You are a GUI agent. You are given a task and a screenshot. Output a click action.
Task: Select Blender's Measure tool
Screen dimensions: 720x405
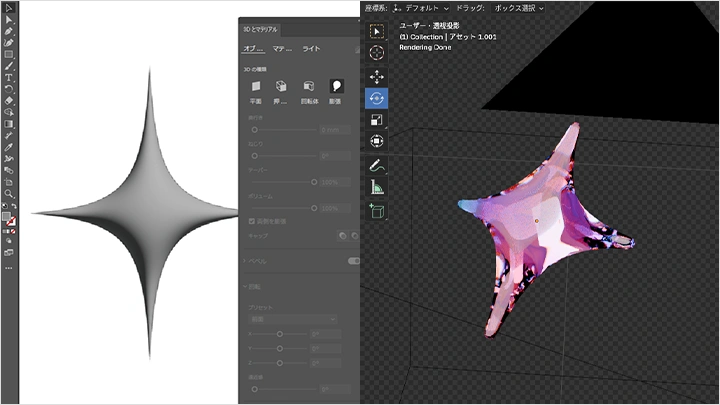click(x=377, y=187)
